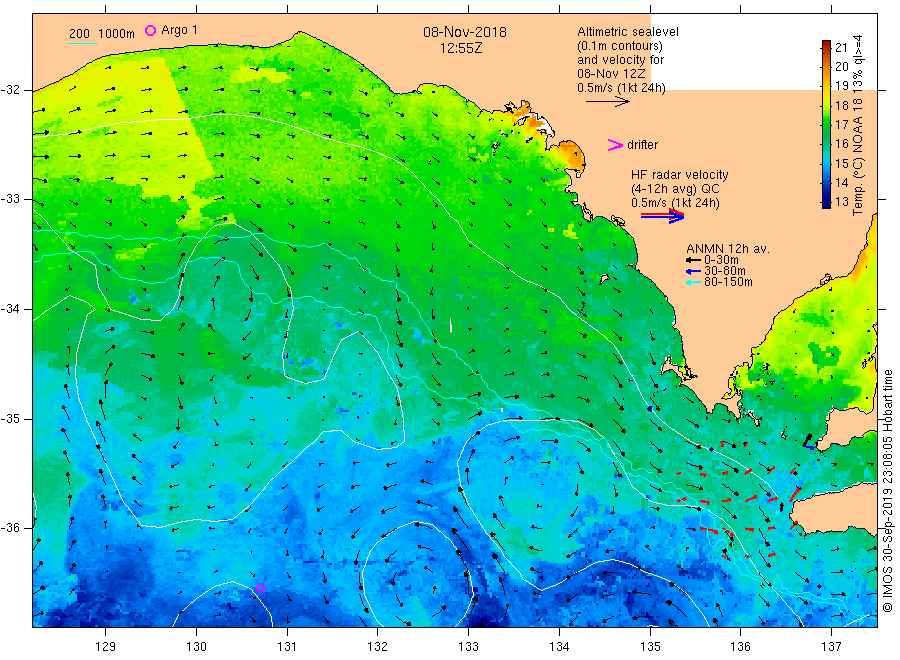The height and width of the screenshot is (660, 900).
Task: Click the 13 degree colorbar label
Action: click(x=841, y=201)
